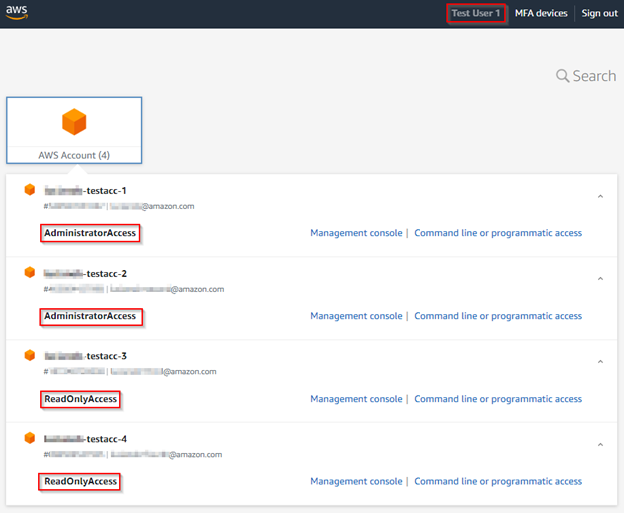Collapse the testacc-4 account row
The image size is (624, 513).
coord(601,444)
